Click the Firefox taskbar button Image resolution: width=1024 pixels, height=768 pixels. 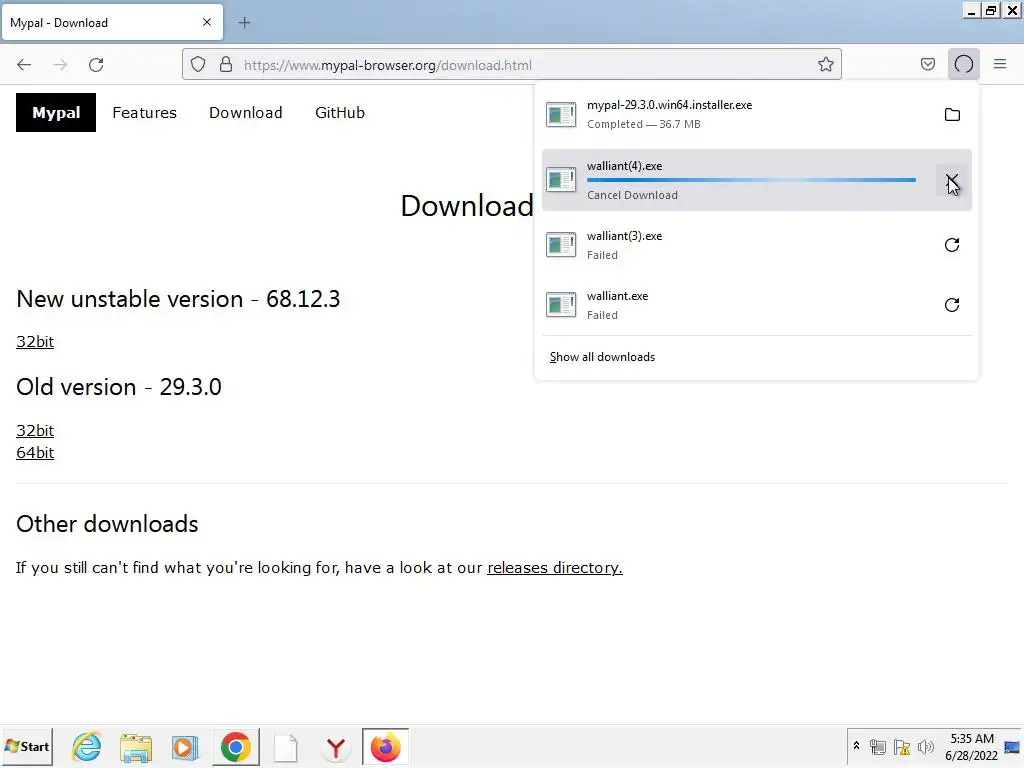[385, 747]
